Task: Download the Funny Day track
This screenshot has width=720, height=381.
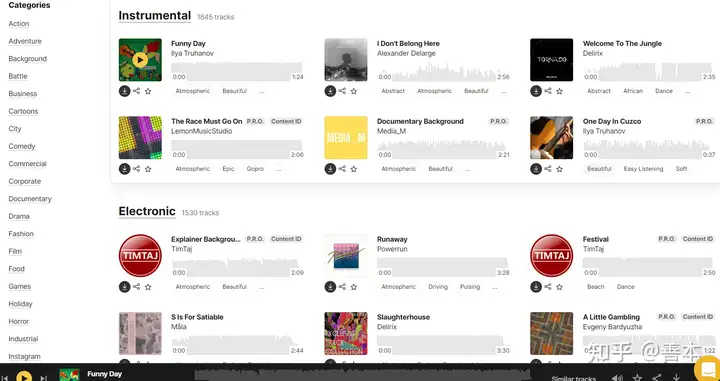Action: click(x=124, y=91)
